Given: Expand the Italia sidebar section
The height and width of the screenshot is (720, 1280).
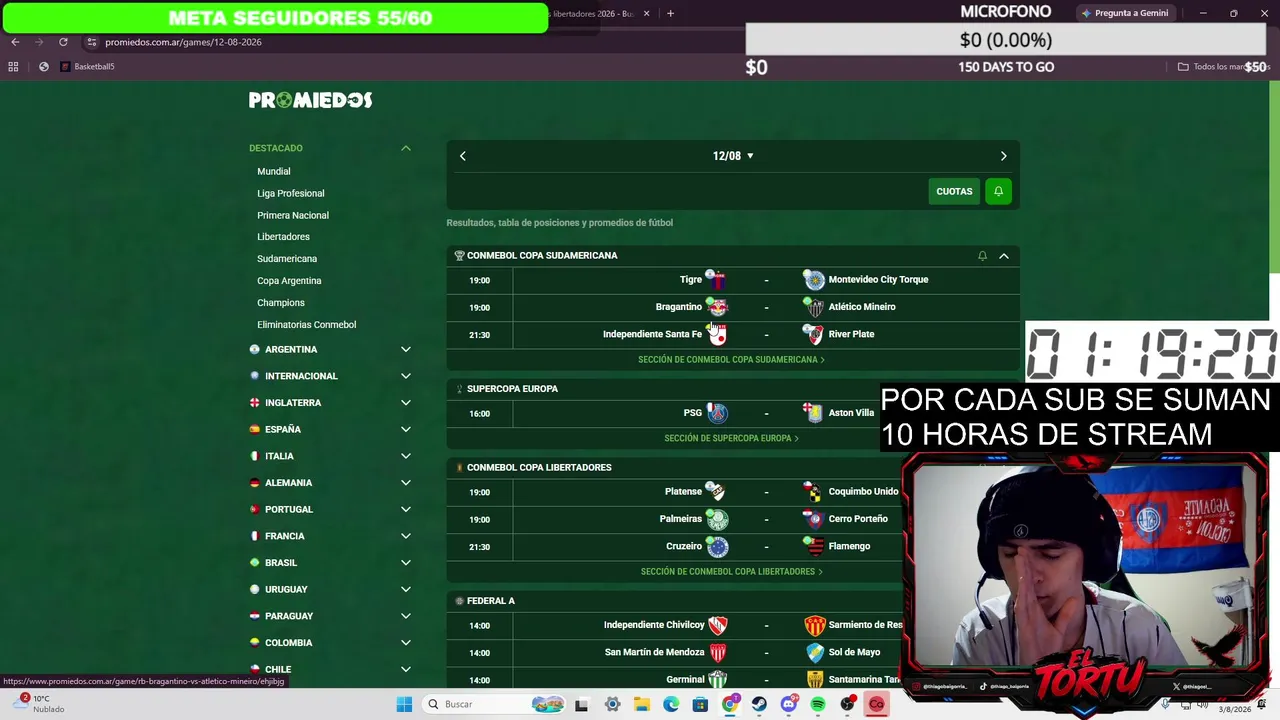Looking at the screenshot, I should click(x=406, y=456).
